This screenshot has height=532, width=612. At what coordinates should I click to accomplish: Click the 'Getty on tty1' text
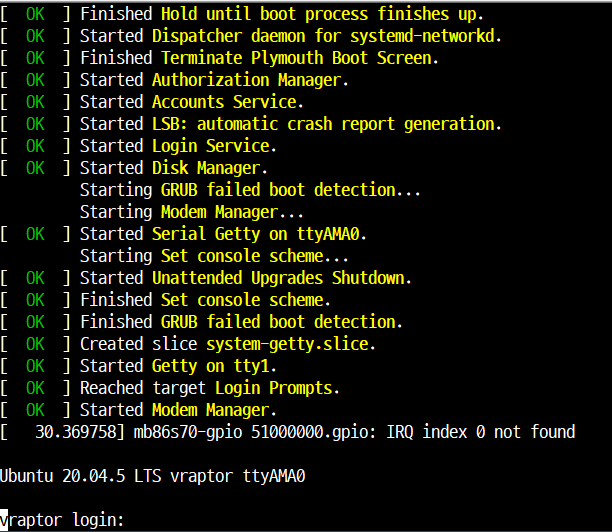point(214,366)
